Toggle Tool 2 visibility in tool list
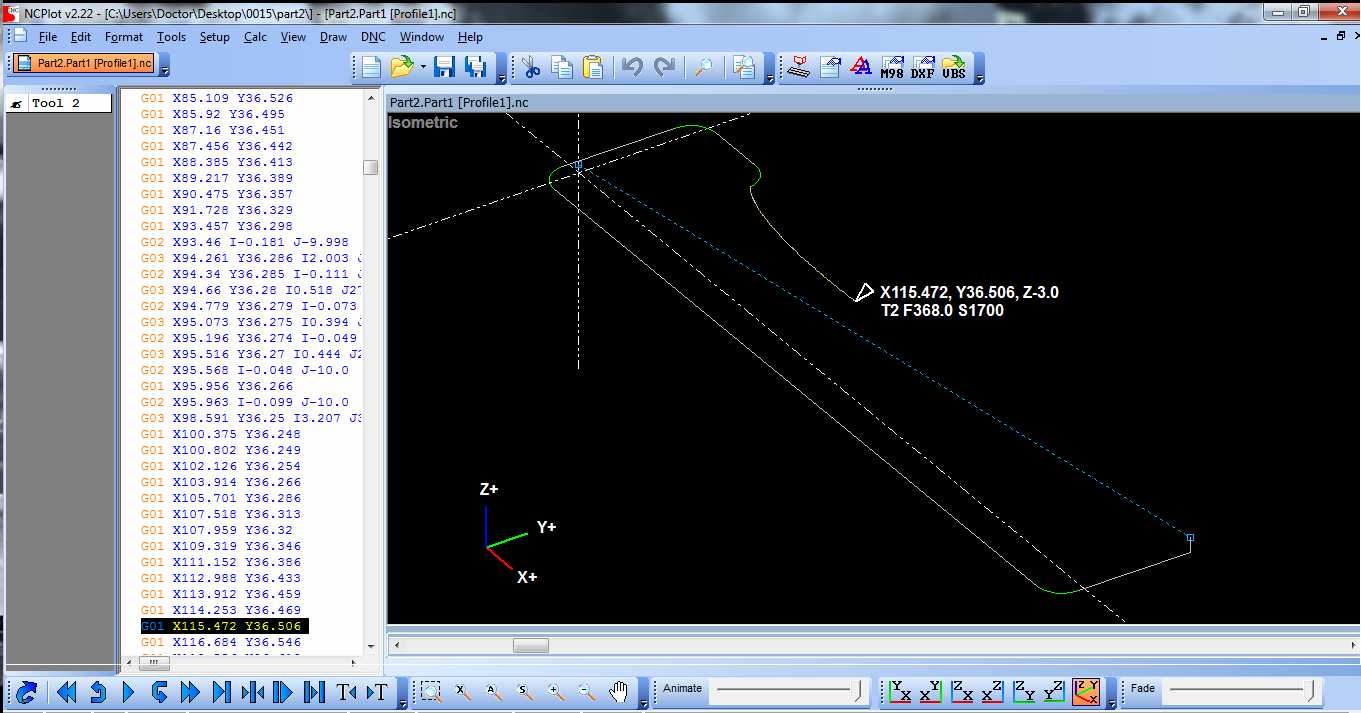This screenshot has width=1361, height=713. click(17, 104)
